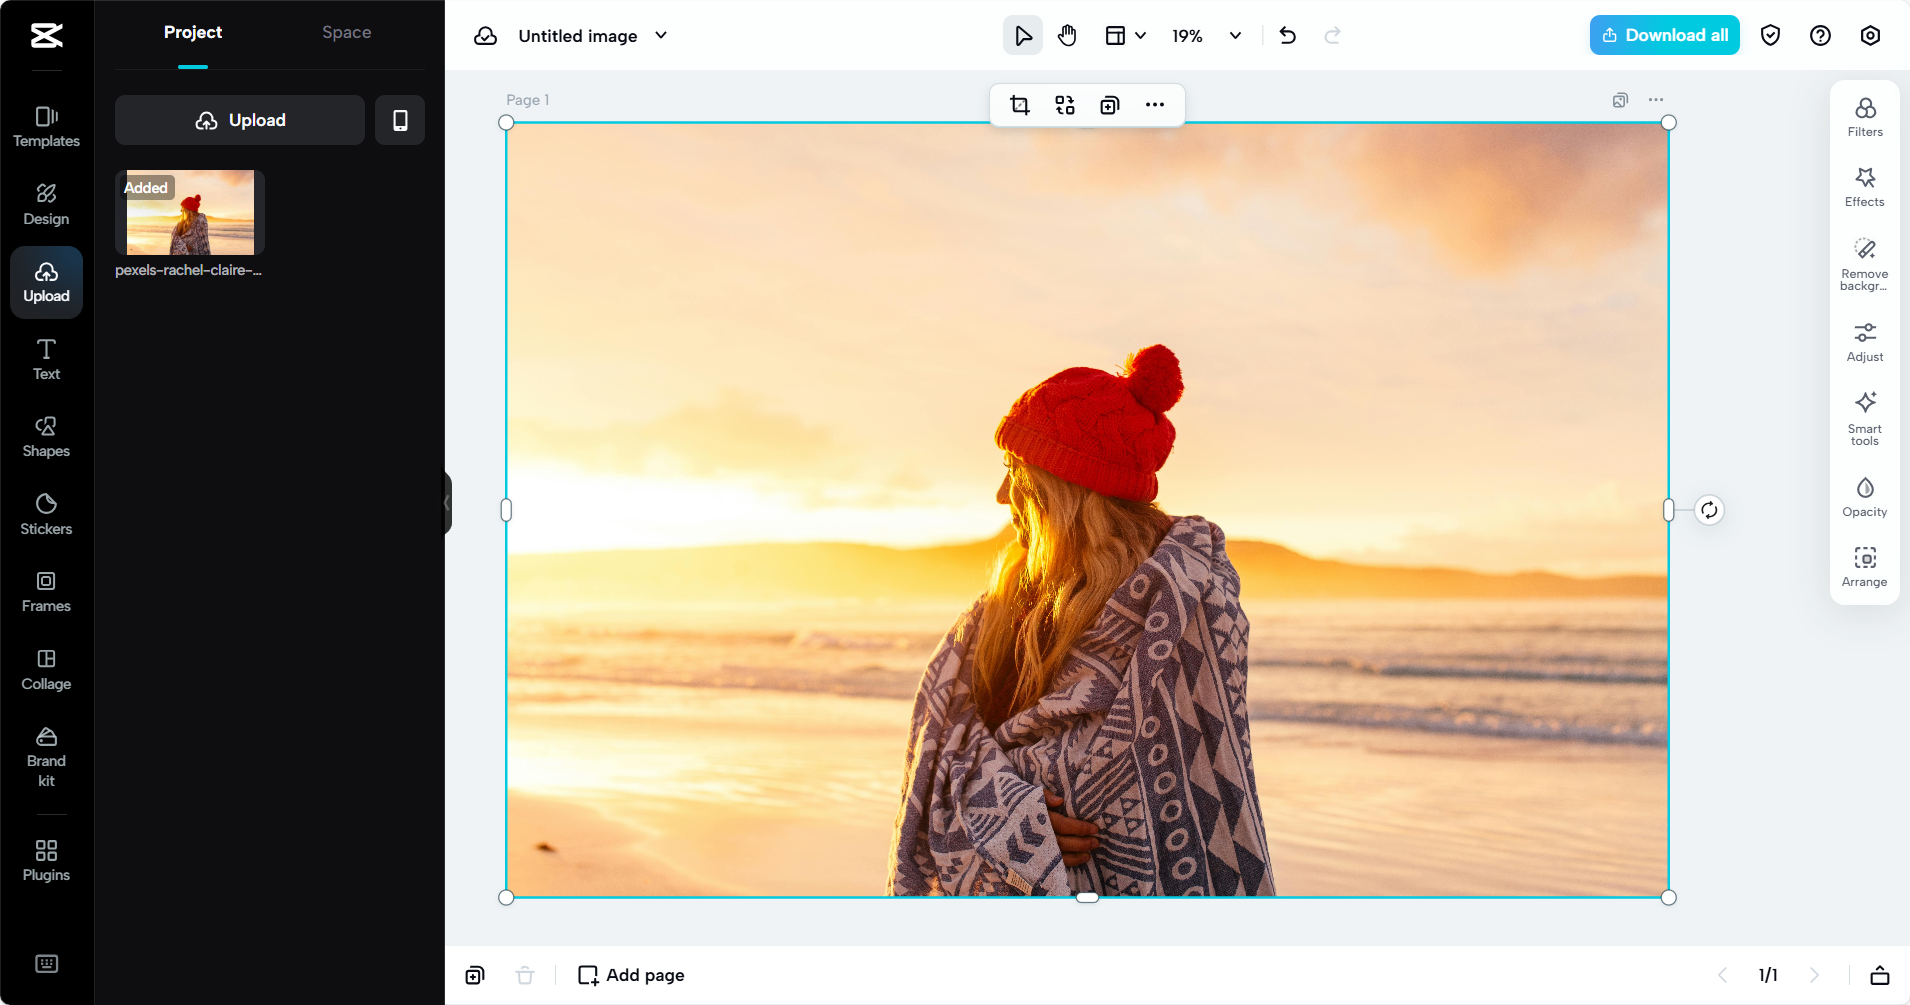Open the Effects panel
Image resolution: width=1910 pixels, height=1005 pixels.
coord(1864,187)
